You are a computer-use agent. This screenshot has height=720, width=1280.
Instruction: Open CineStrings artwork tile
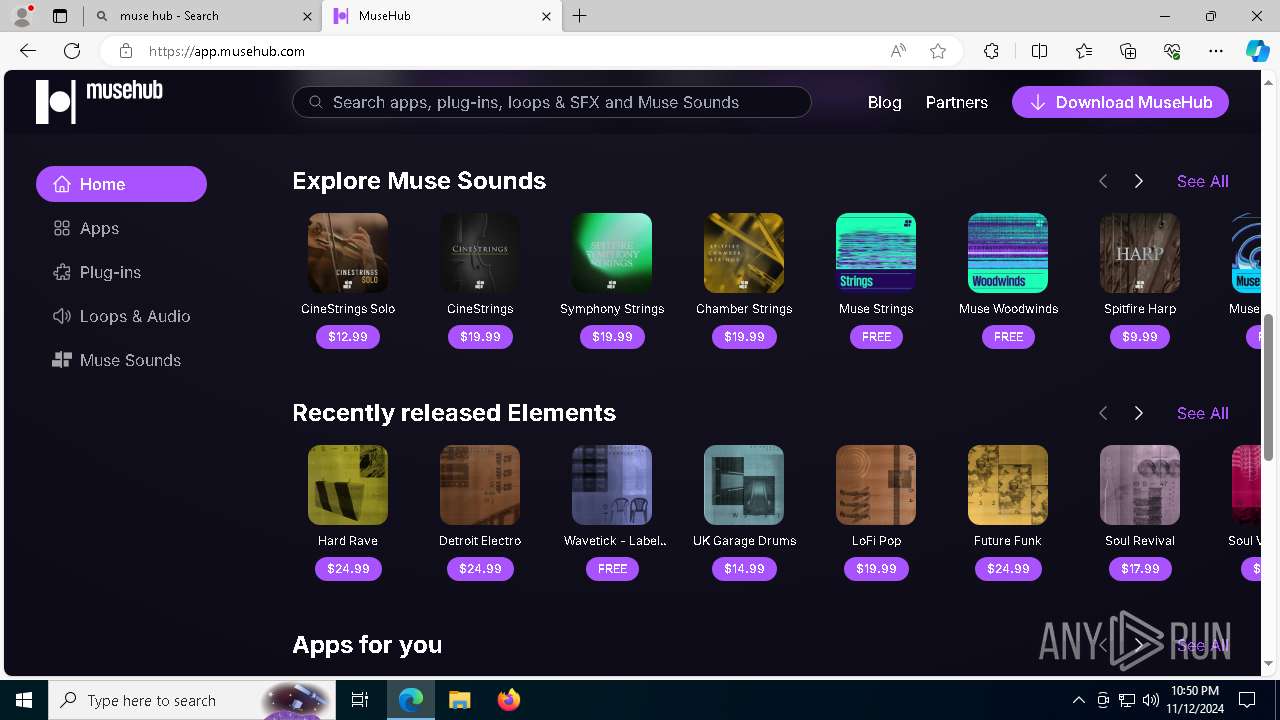pyautogui.click(x=480, y=253)
